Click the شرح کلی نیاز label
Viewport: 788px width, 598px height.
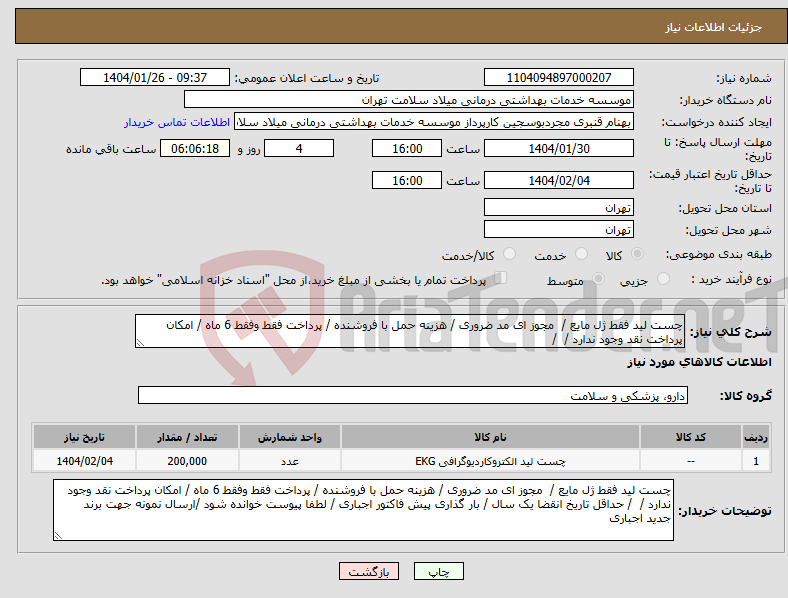731,332
